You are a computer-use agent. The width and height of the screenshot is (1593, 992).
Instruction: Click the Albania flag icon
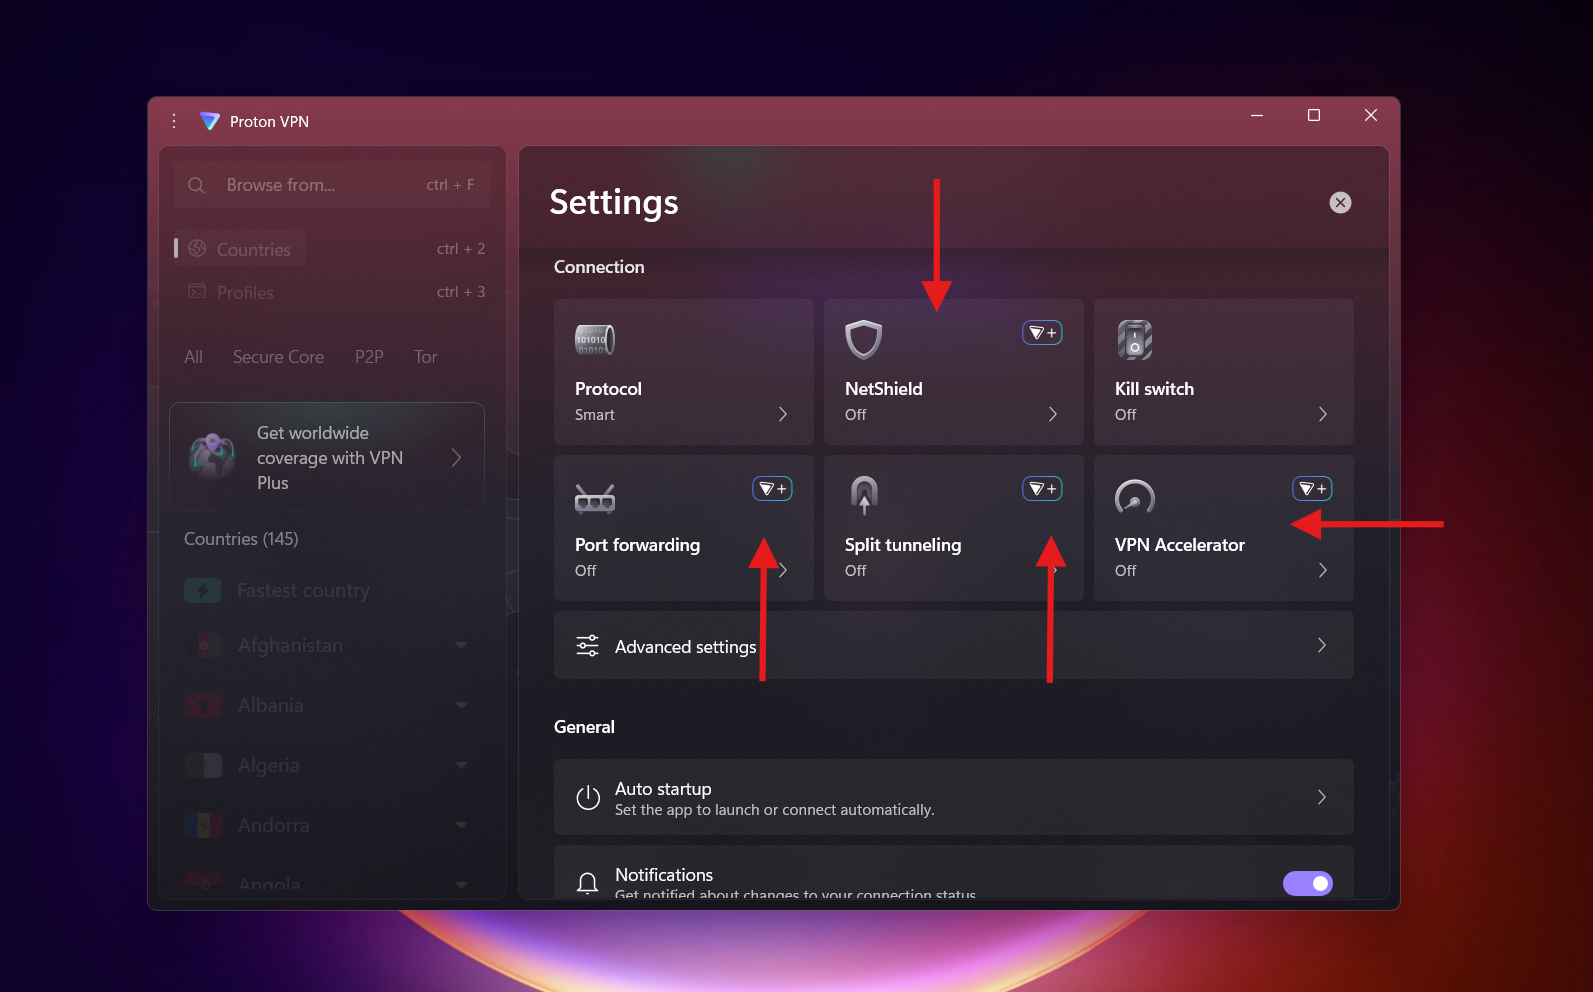click(204, 705)
